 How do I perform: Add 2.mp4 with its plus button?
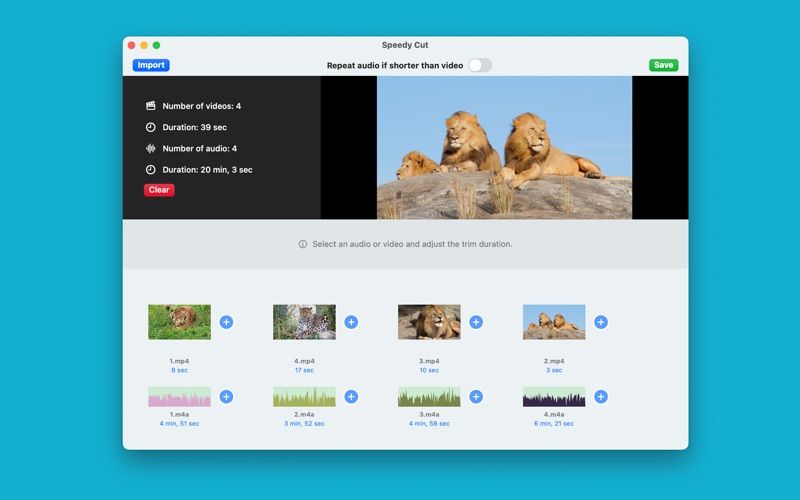point(601,322)
